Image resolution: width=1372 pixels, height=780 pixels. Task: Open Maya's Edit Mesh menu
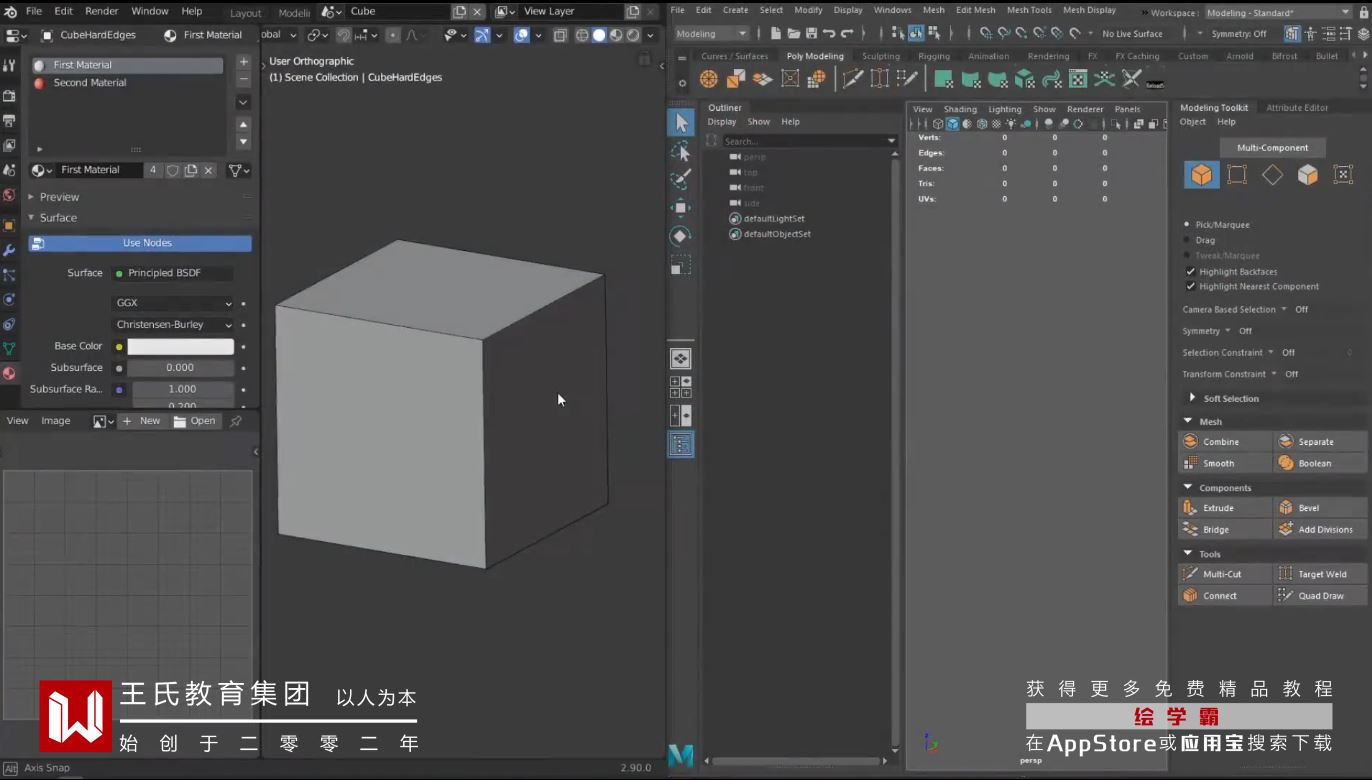click(x=975, y=10)
